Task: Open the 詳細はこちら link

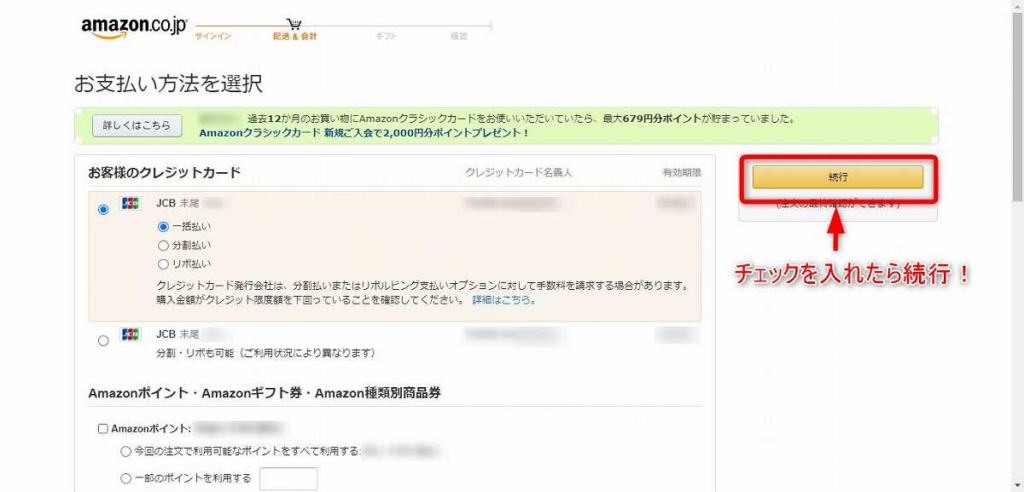Action: [503, 300]
